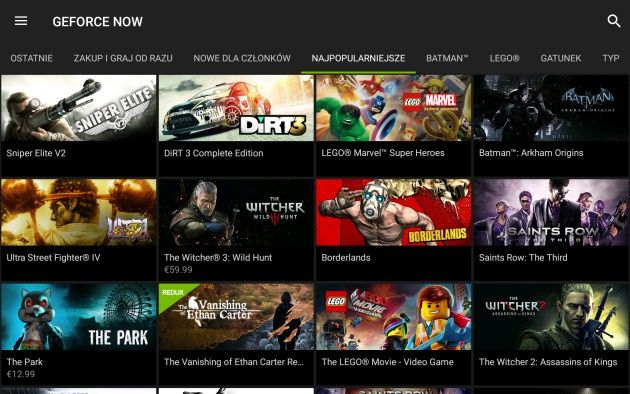Select The Park cover thumbnail
The image size is (630, 394).
(x=79, y=317)
